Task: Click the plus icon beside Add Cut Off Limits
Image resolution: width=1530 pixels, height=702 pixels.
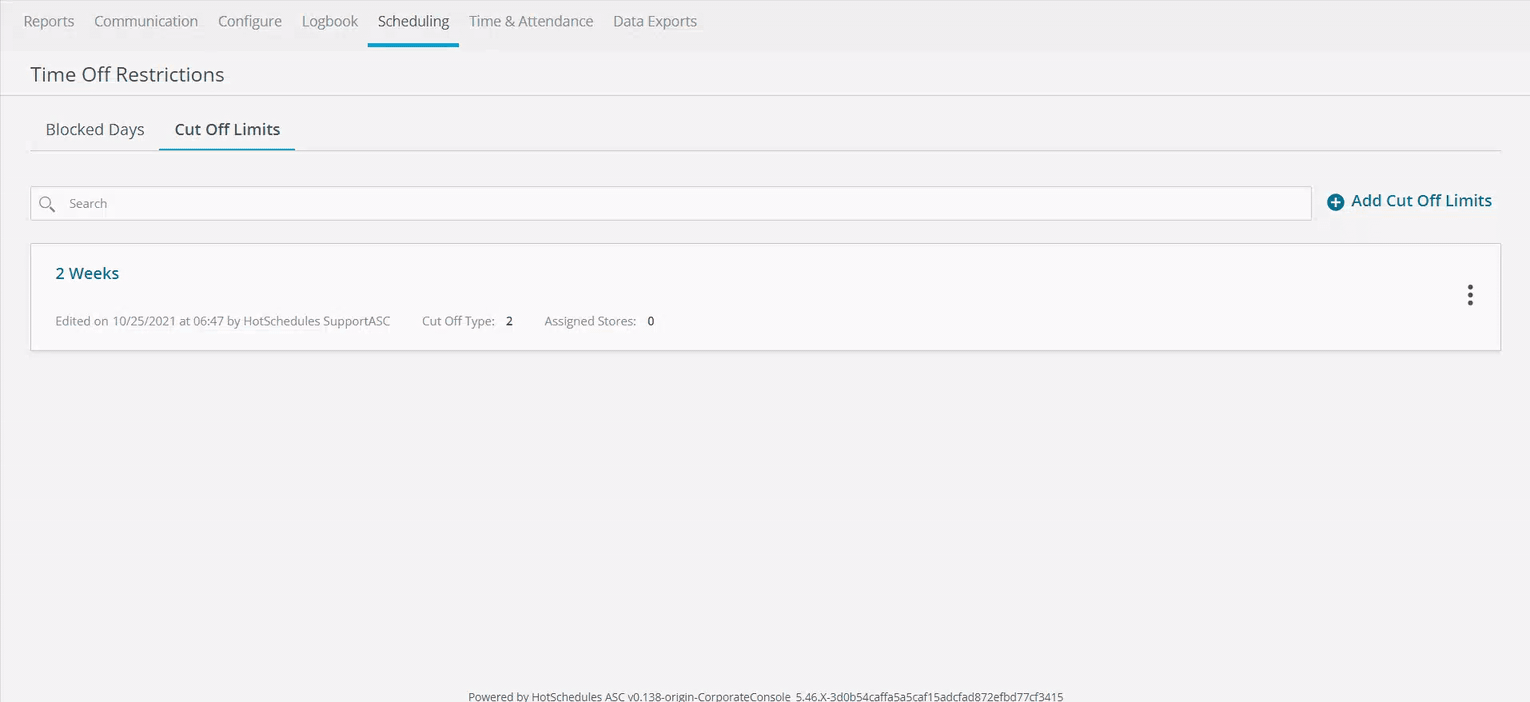Action: pyautogui.click(x=1335, y=202)
